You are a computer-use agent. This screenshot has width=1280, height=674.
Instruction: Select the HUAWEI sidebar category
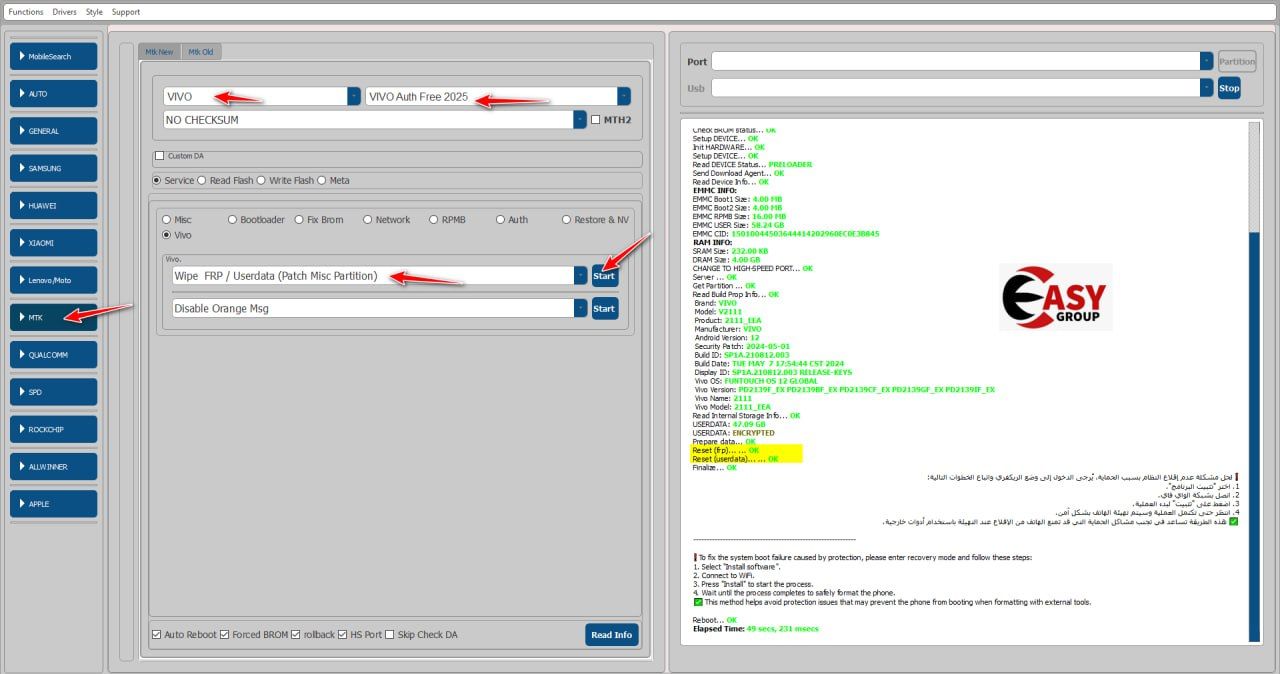point(53,206)
